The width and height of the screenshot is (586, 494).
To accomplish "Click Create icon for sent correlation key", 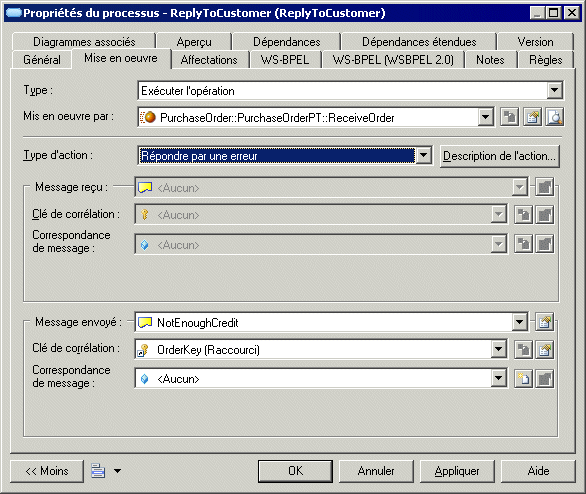I will tap(523, 350).
